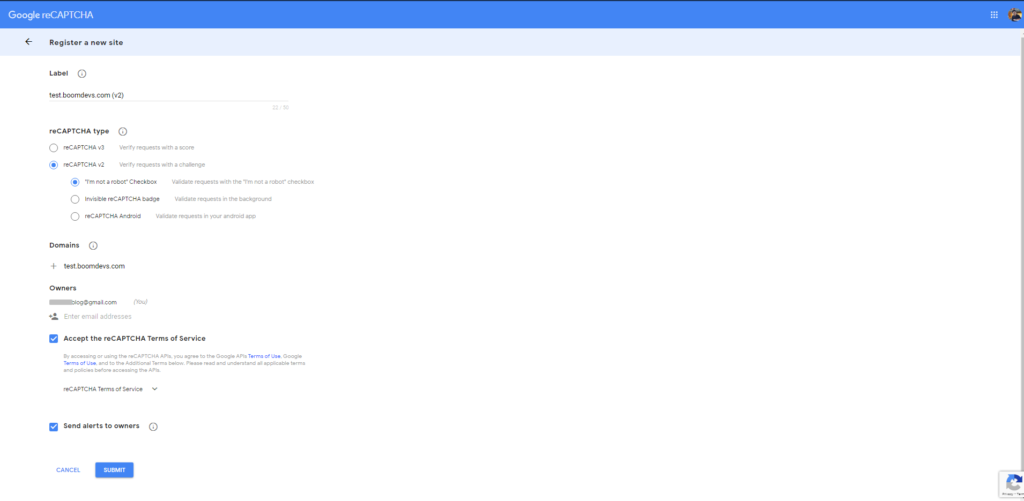Click the "Register a new site" heading
Image resolution: width=1024 pixels, height=501 pixels.
[86, 42]
